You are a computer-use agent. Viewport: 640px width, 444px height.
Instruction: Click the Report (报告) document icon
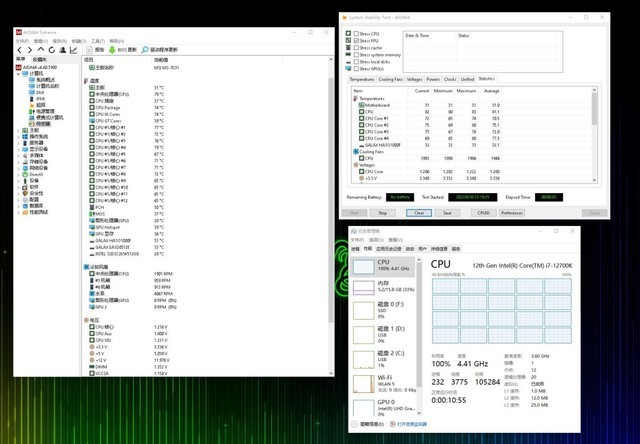click(x=90, y=50)
